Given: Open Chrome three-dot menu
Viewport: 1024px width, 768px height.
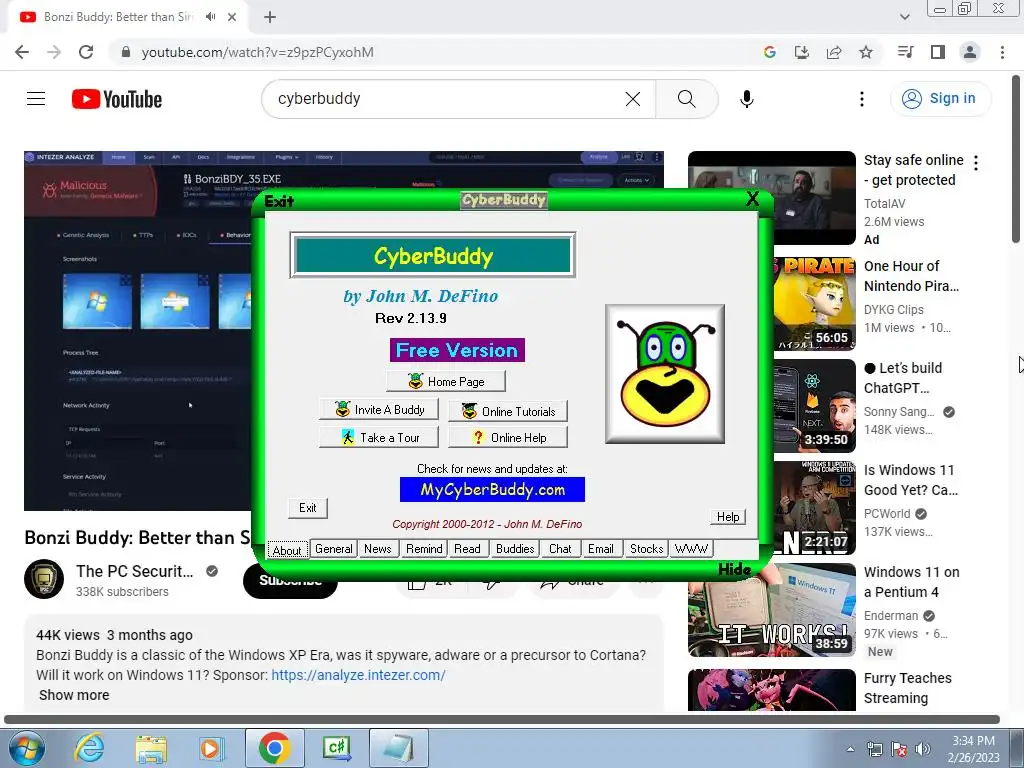Looking at the screenshot, I should click(1002, 52).
